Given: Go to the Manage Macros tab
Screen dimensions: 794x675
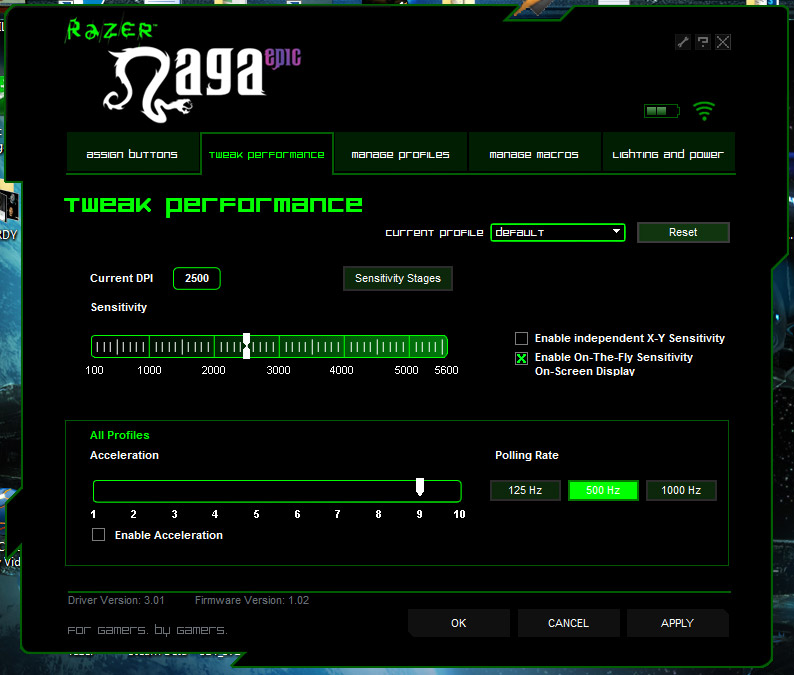Looking at the screenshot, I should click(x=534, y=155).
